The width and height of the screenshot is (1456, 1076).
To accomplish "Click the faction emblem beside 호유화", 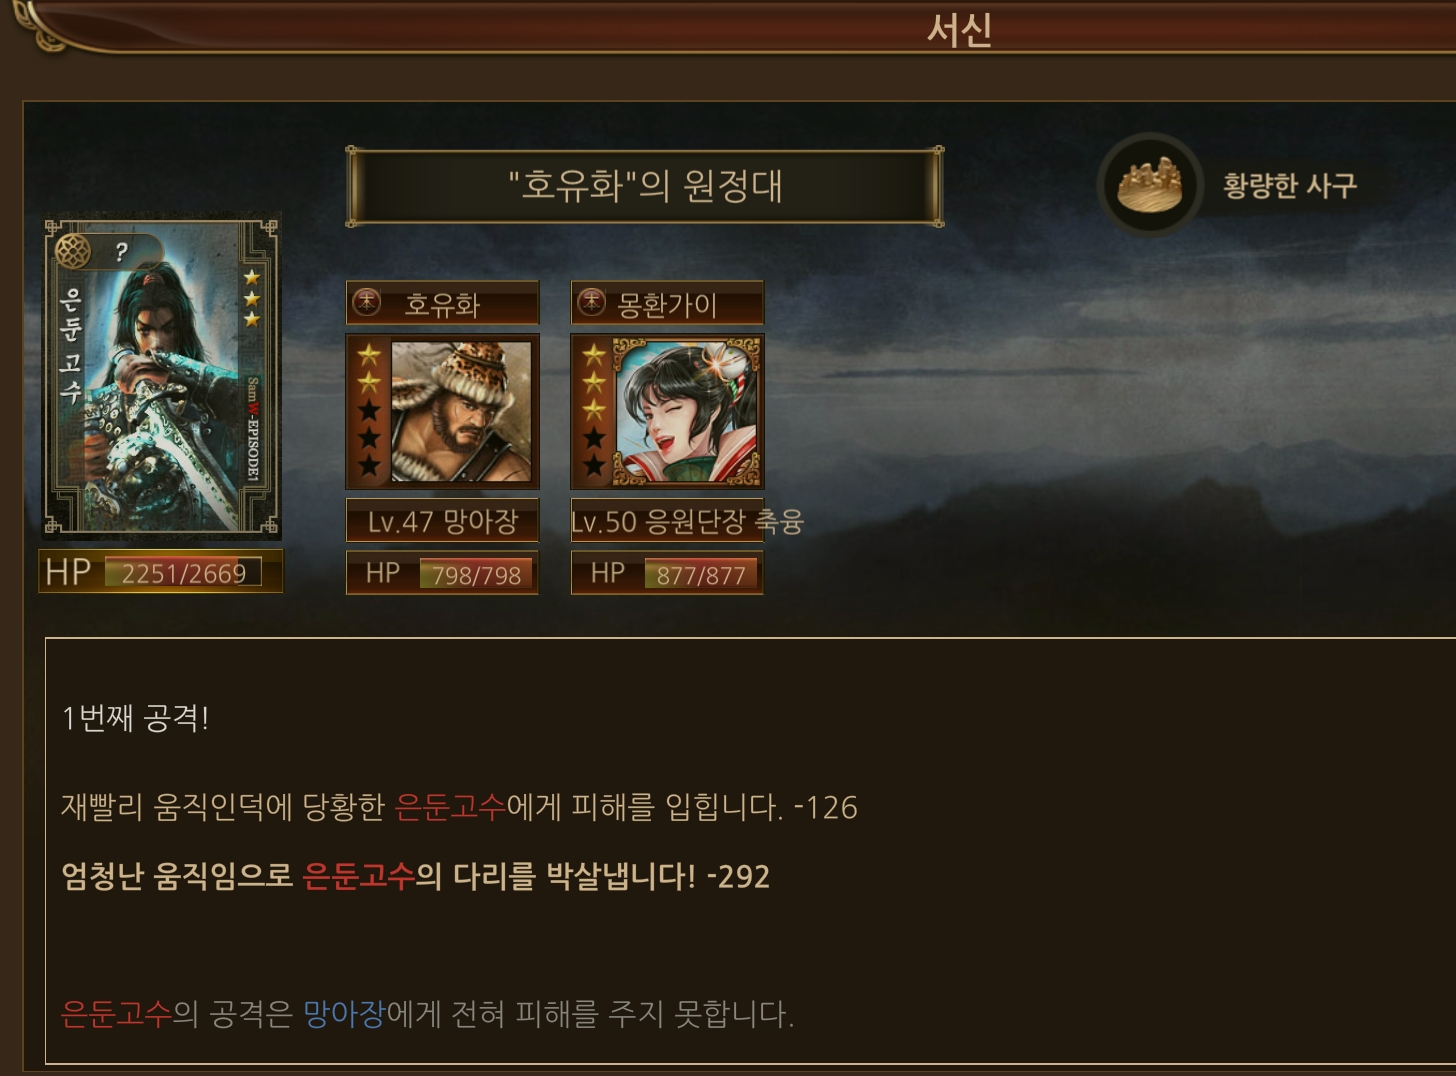I will [x=367, y=302].
